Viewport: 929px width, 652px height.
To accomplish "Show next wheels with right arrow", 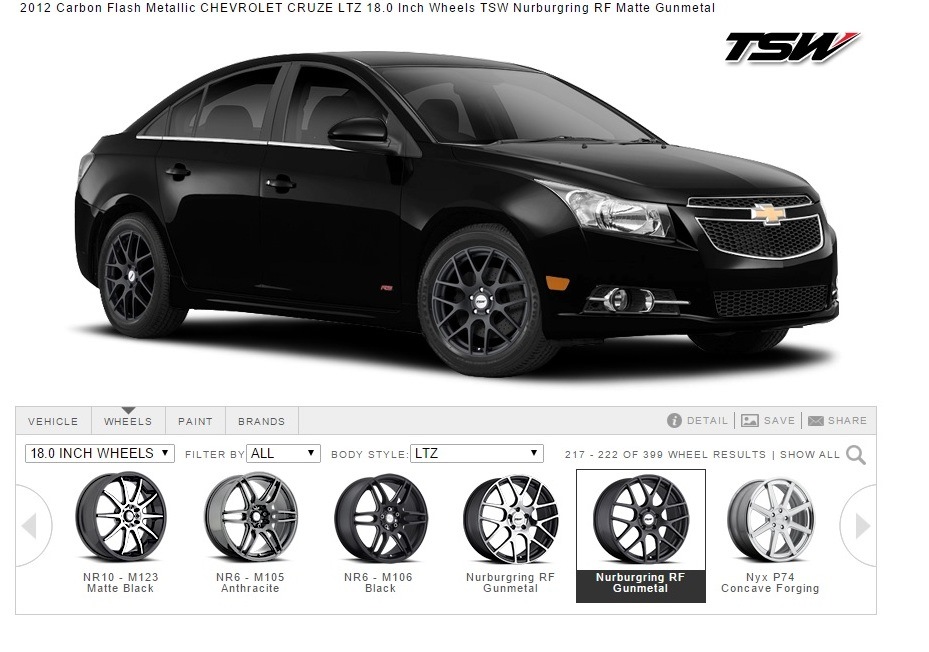I will 860,525.
